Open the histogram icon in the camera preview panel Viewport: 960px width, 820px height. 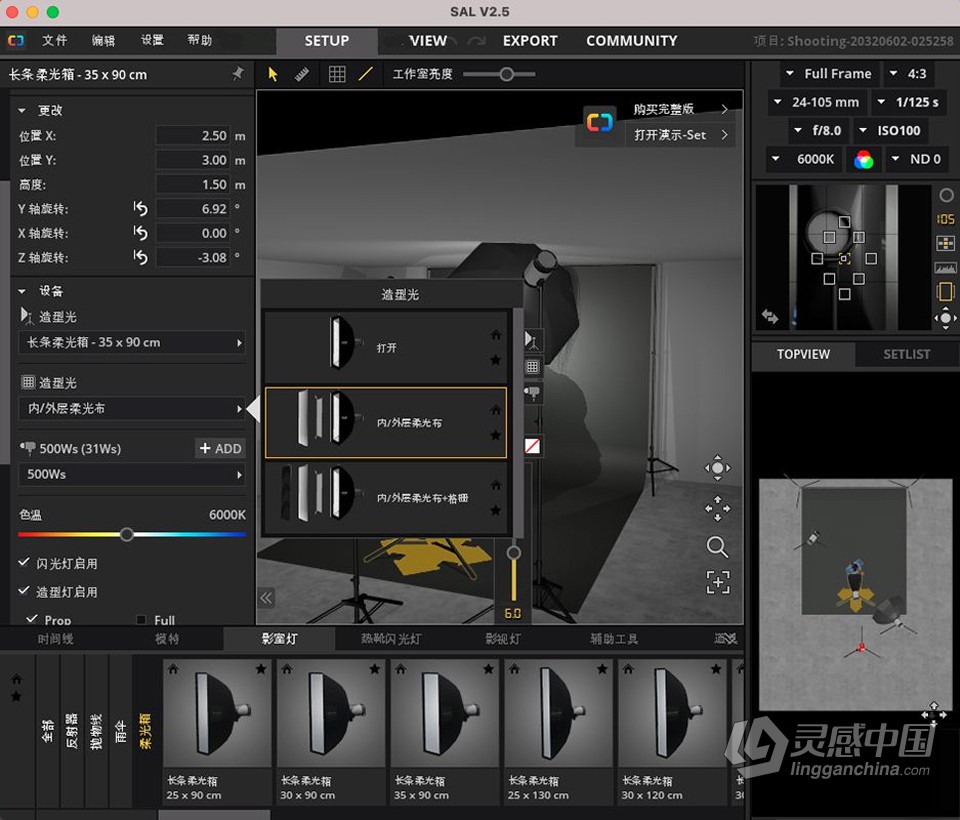point(946,268)
